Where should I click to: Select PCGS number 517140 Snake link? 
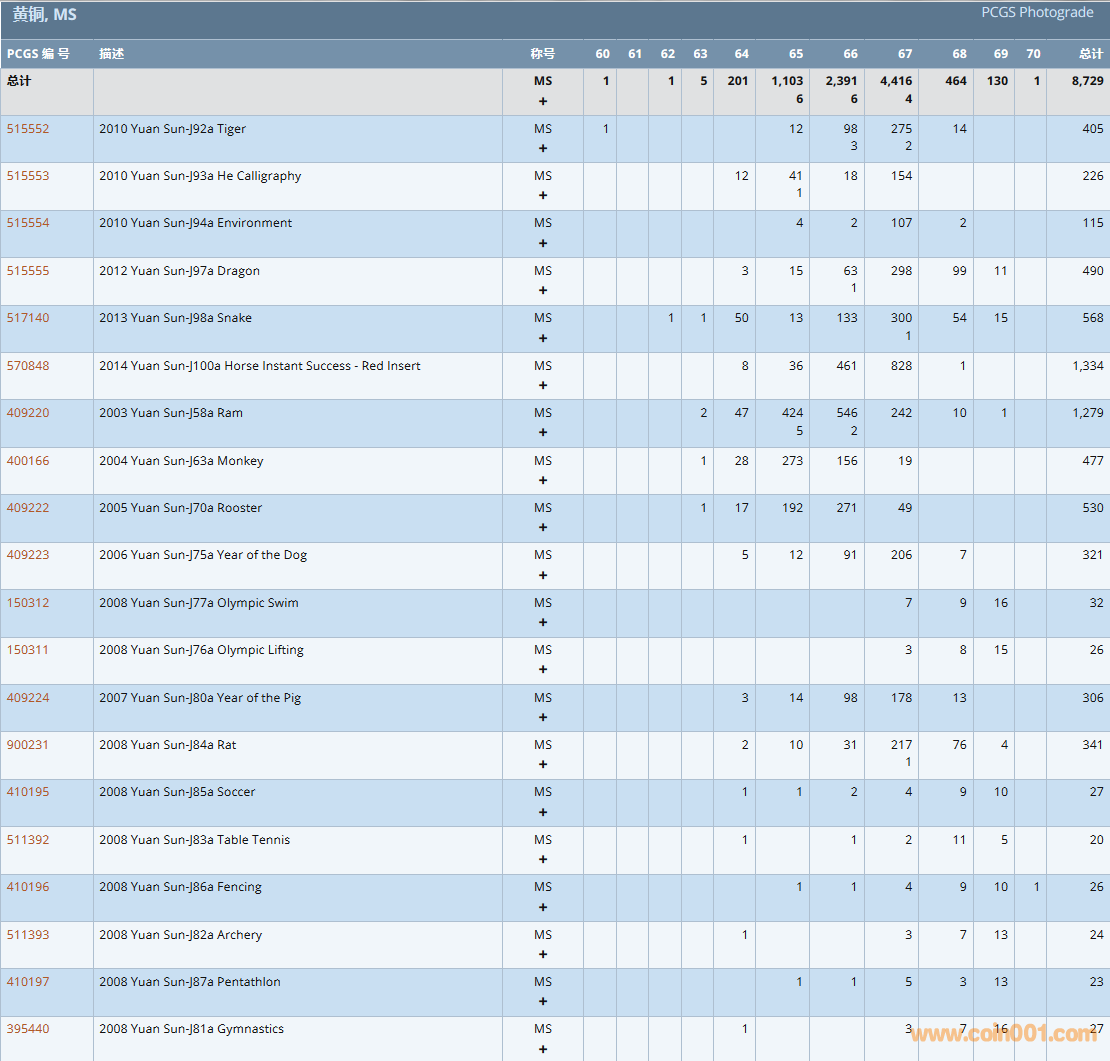(x=28, y=318)
